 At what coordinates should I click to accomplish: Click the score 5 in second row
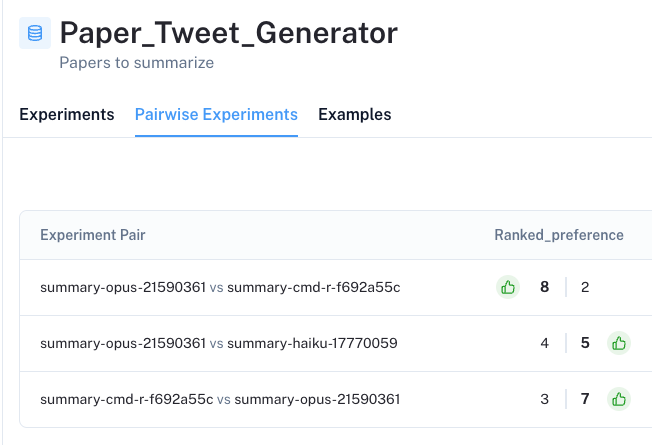585,343
